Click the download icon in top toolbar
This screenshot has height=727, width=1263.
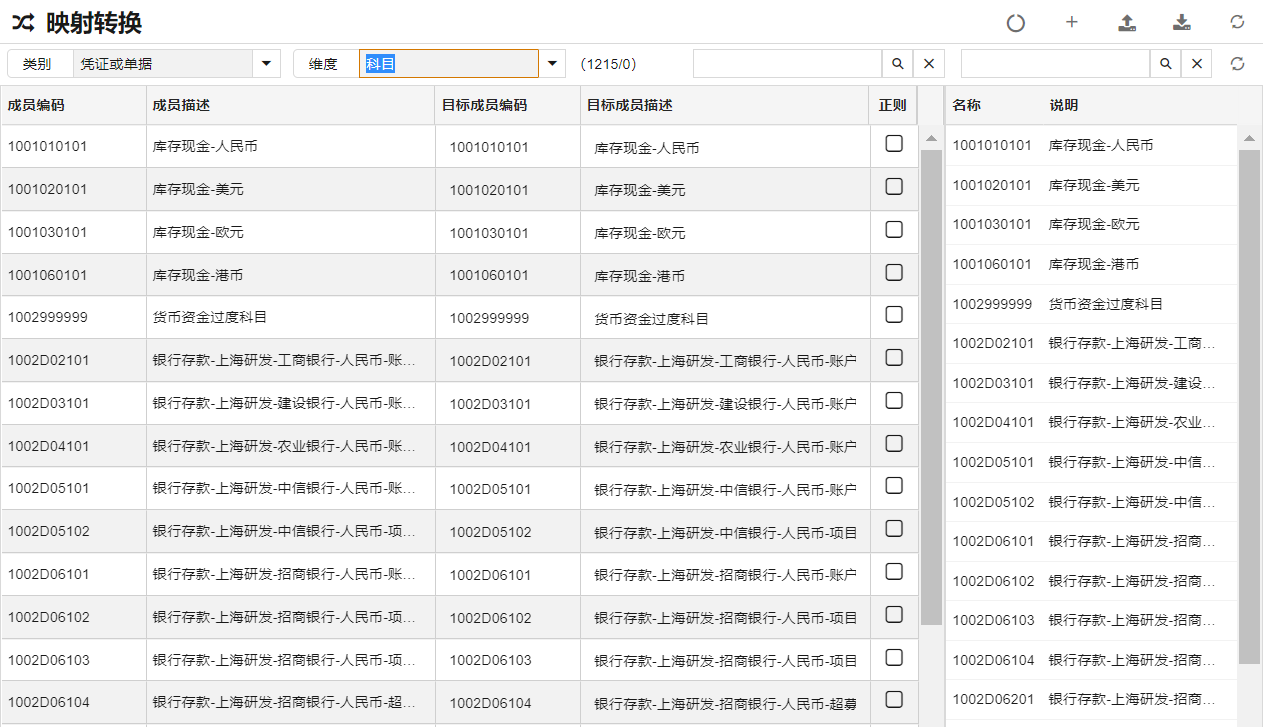1182,23
